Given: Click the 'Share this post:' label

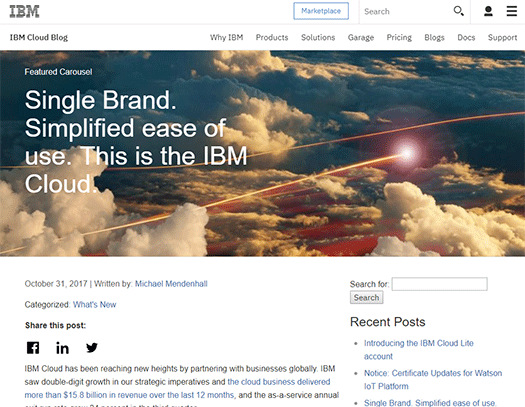Looking at the screenshot, I should [55, 325].
